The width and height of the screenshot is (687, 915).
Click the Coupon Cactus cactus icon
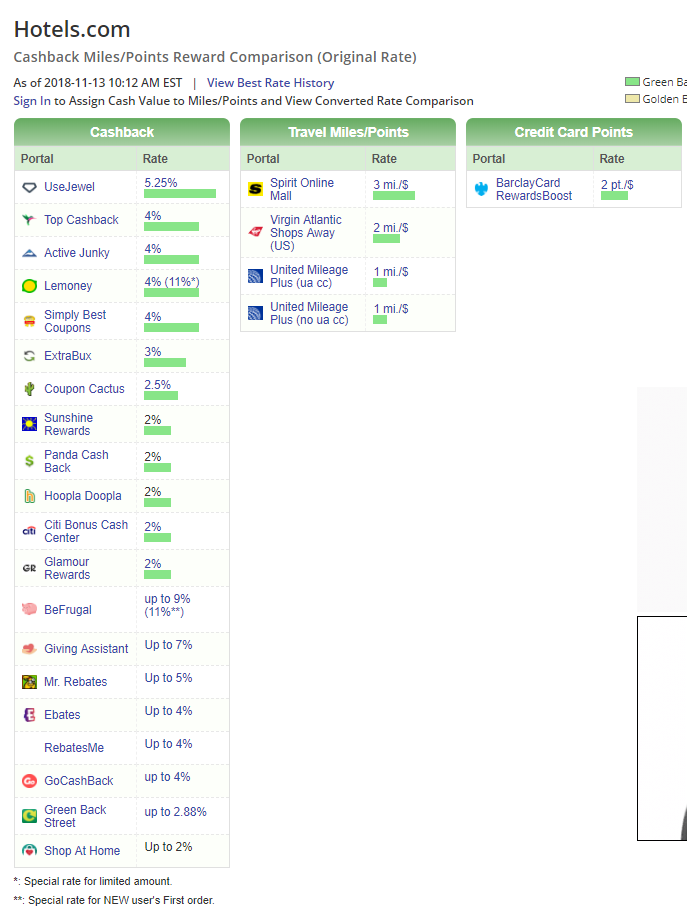(29, 389)
